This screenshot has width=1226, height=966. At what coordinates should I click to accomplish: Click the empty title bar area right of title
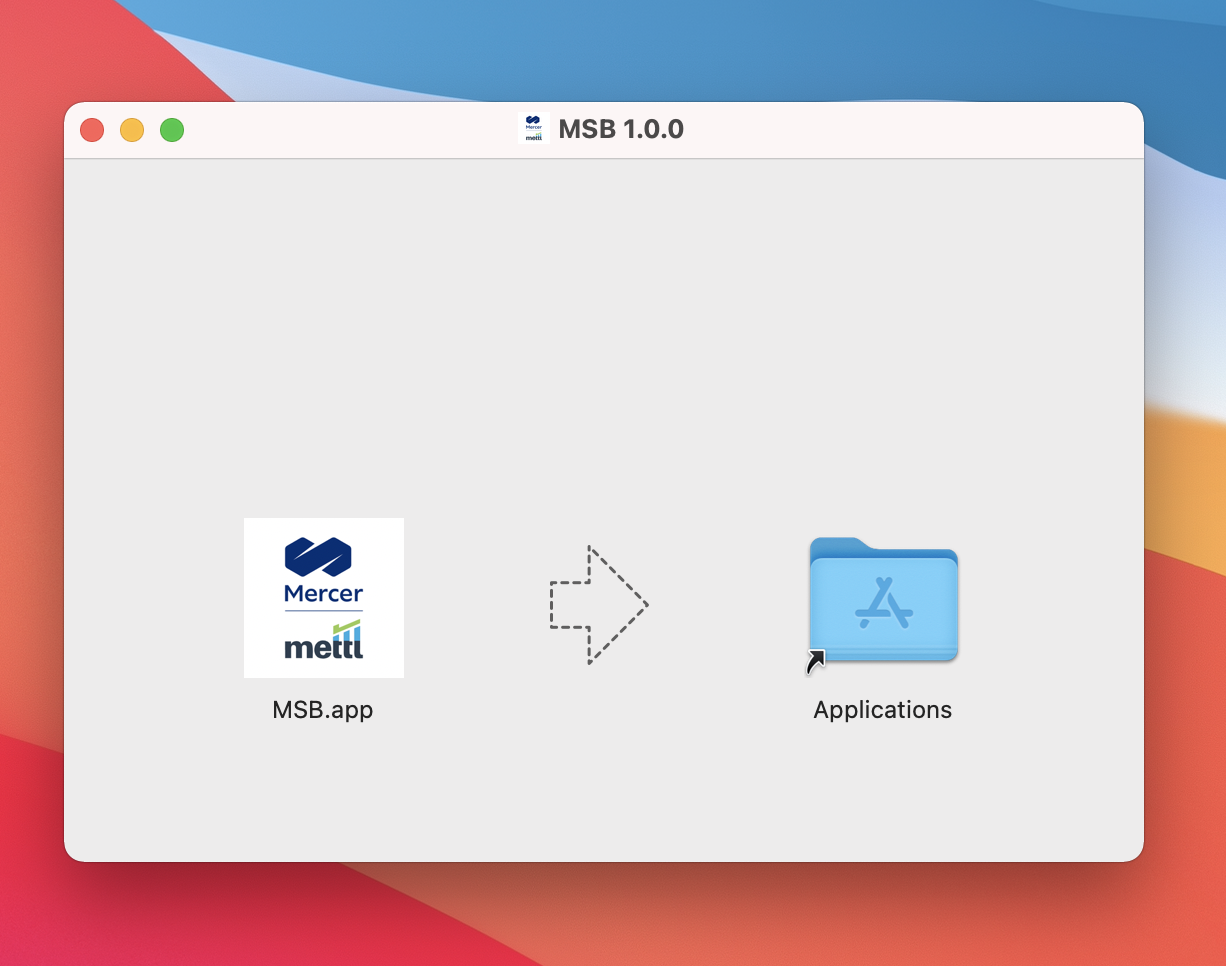point(900,130)
